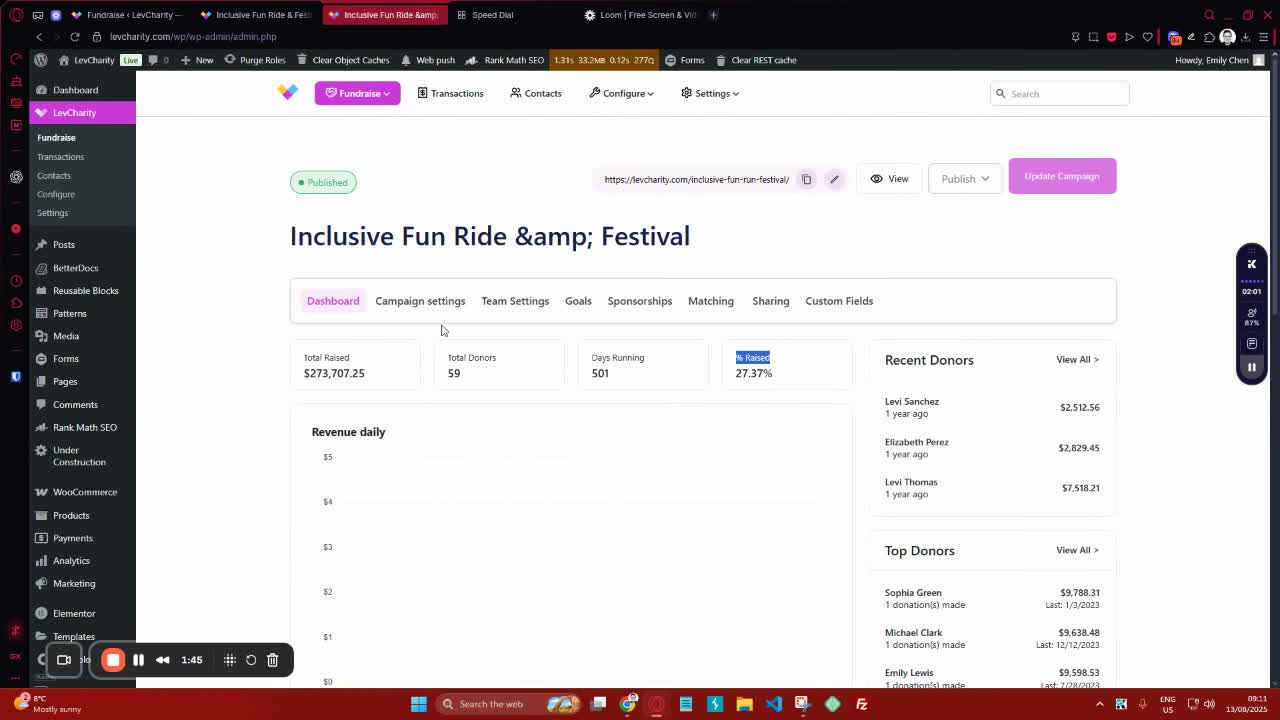
Task: Restart the recording with the restart icon
Action: 251,660
